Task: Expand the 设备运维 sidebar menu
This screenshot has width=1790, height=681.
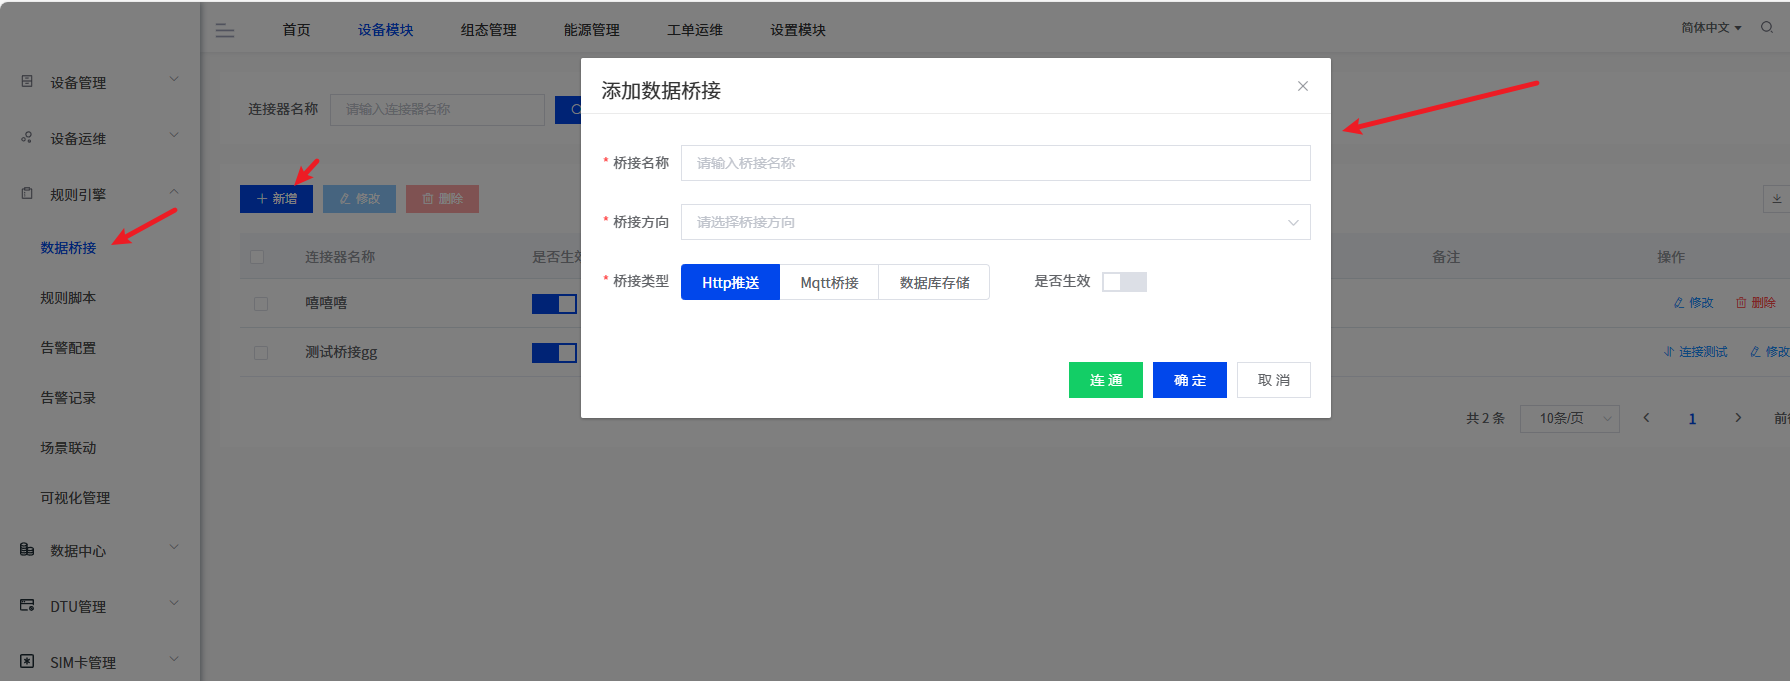Action: 174,135
